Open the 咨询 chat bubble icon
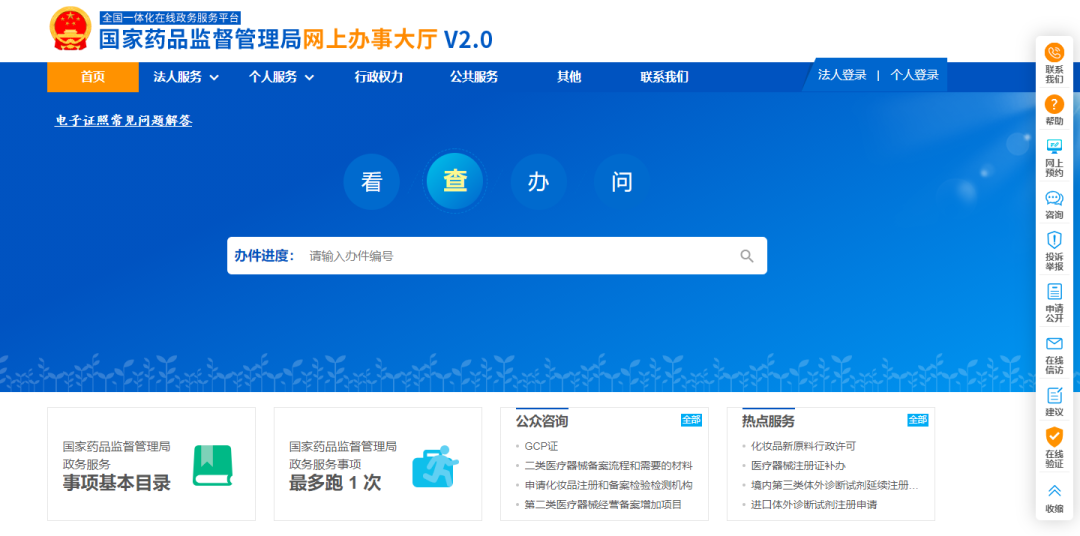Viewport: 1080px width, 536px height. tap(1054, 198)
